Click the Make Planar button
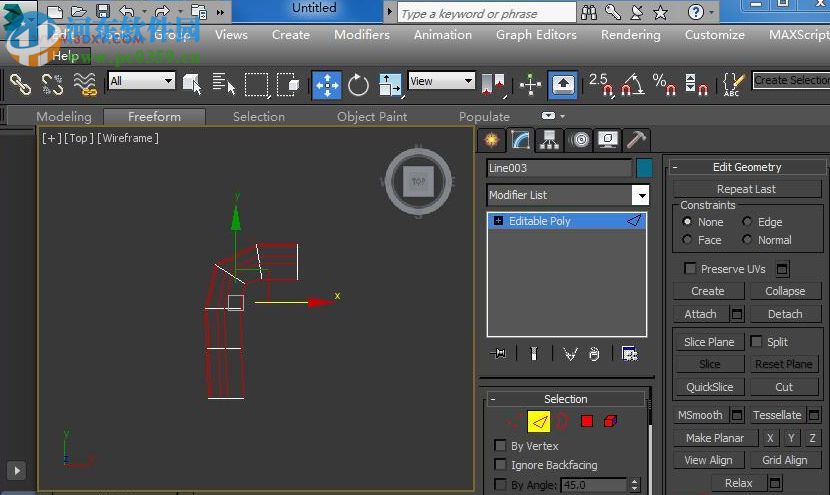 715,438
